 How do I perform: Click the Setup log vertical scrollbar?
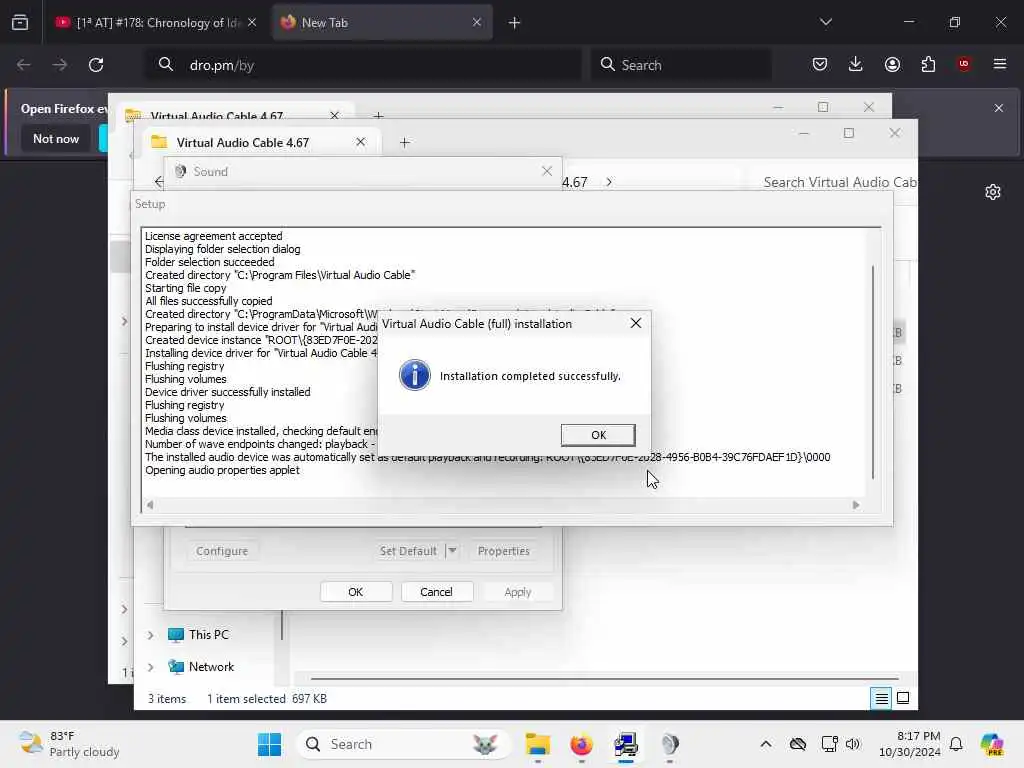click(872, 372)
